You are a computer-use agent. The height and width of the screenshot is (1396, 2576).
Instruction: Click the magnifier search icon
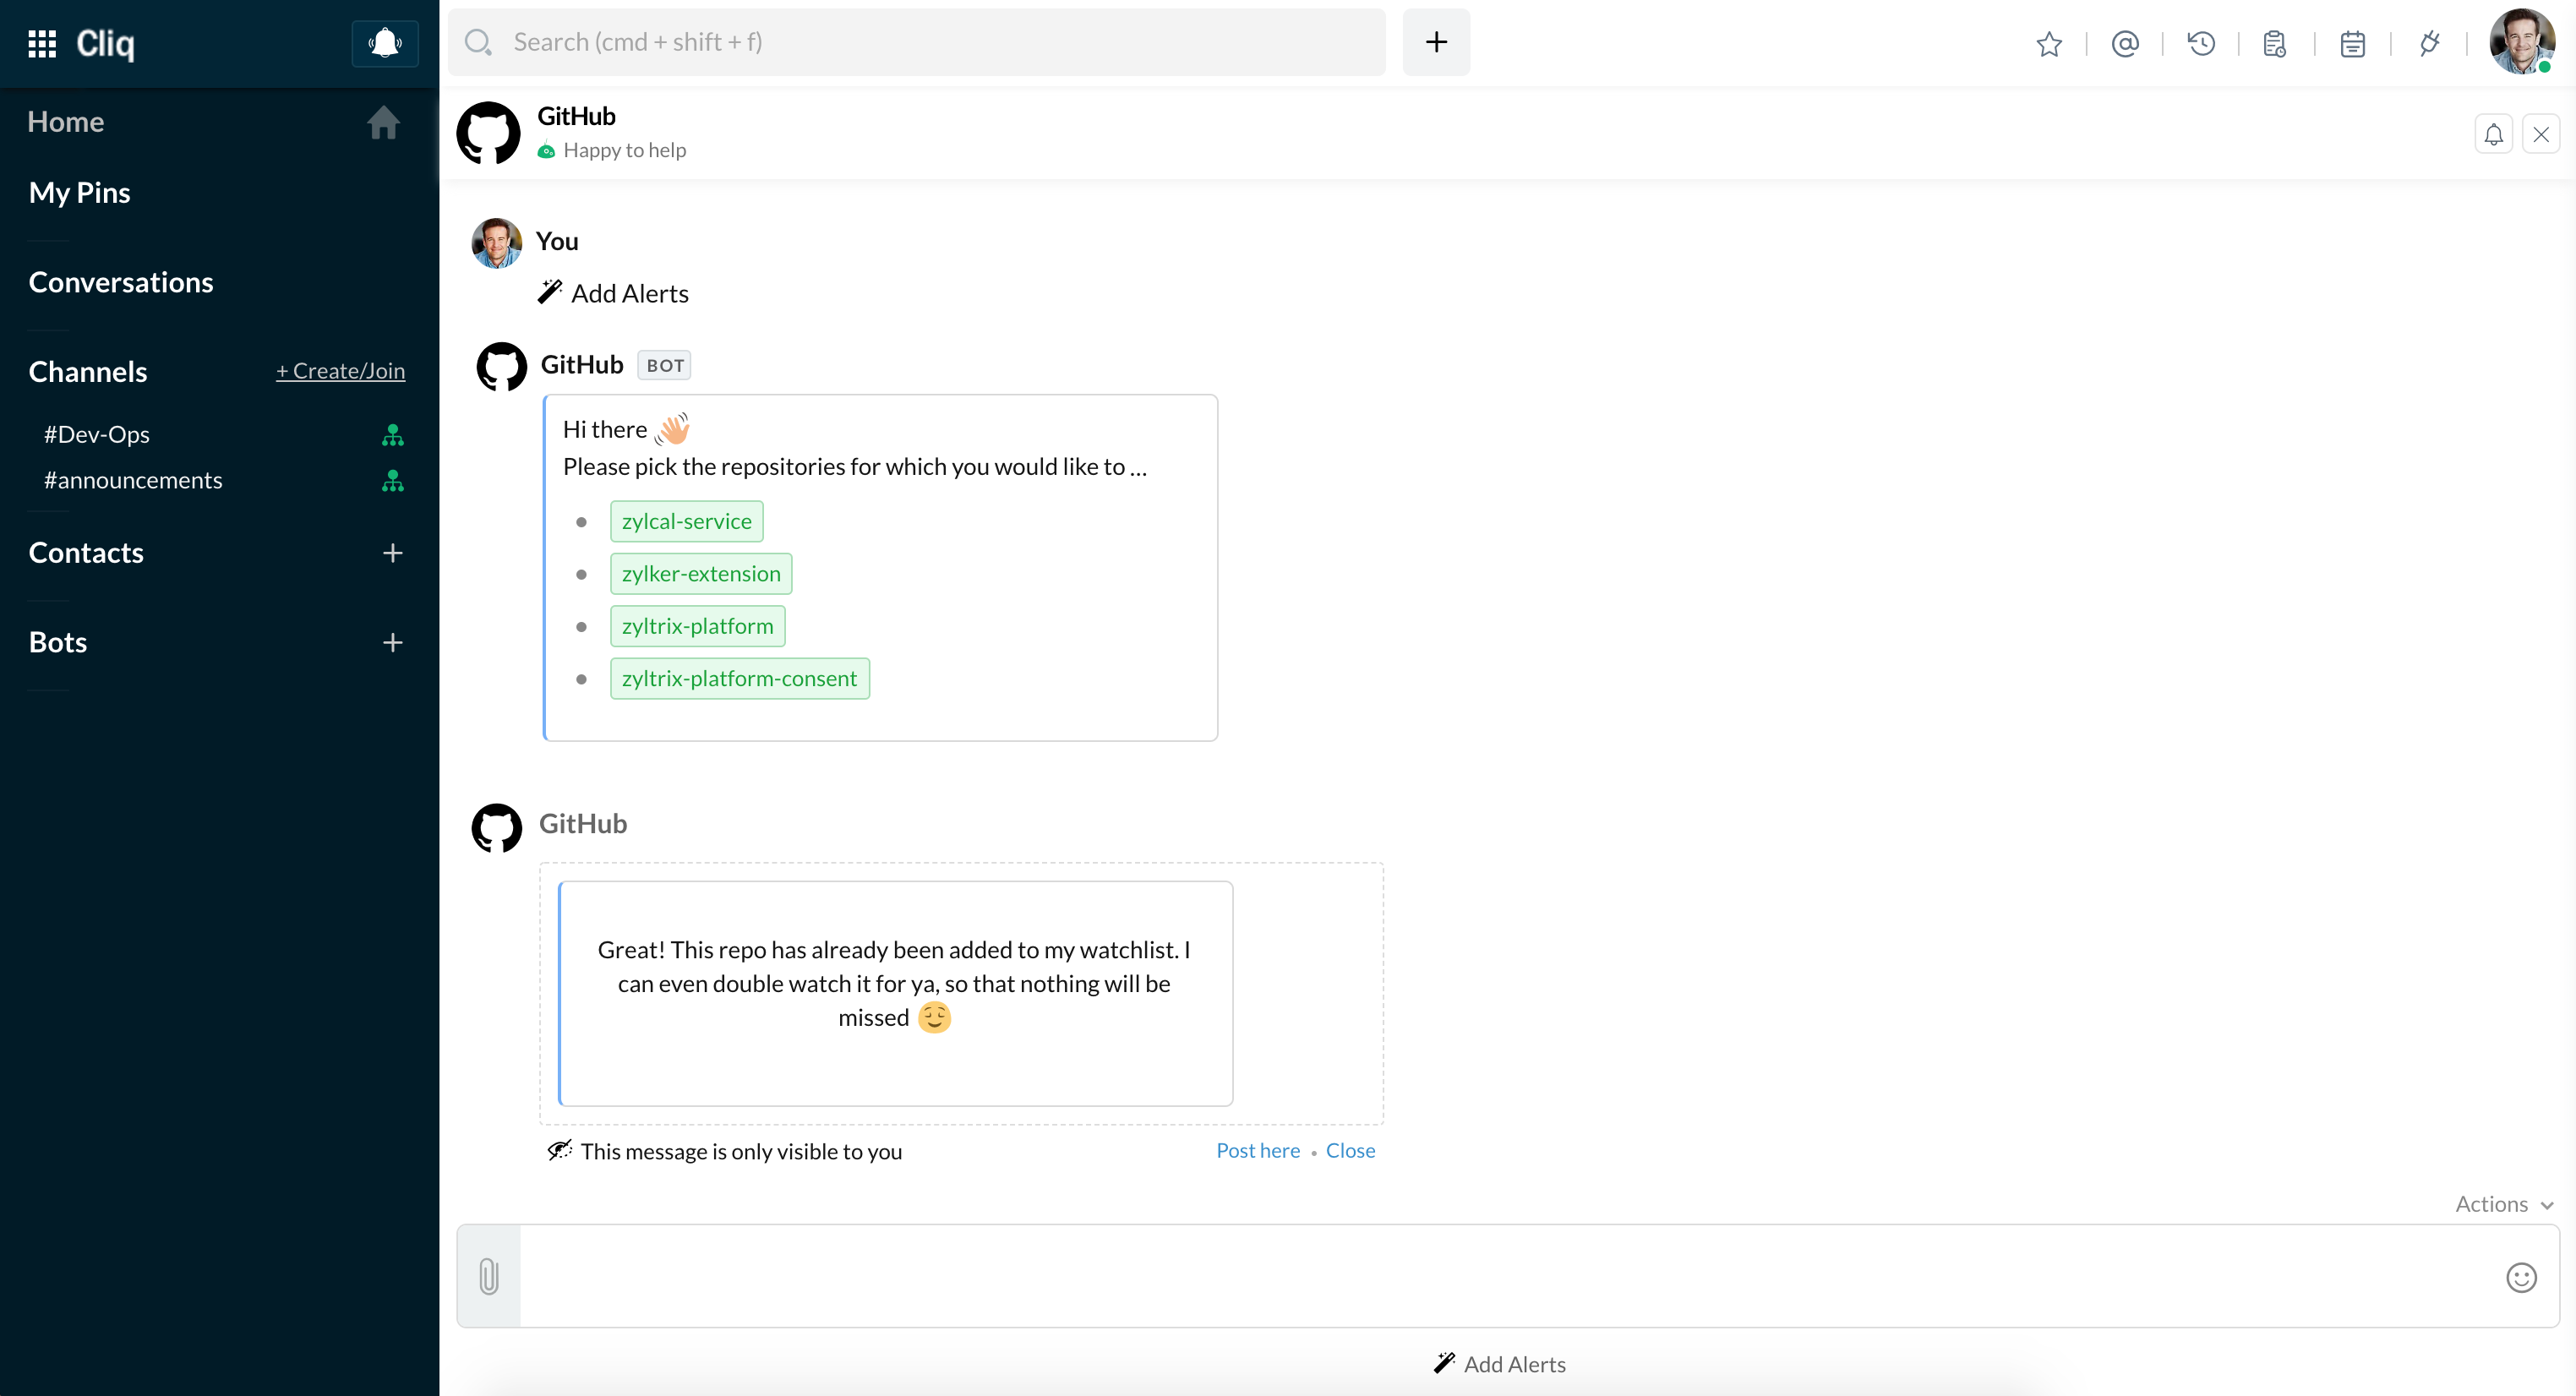click(x=478, y=42)
